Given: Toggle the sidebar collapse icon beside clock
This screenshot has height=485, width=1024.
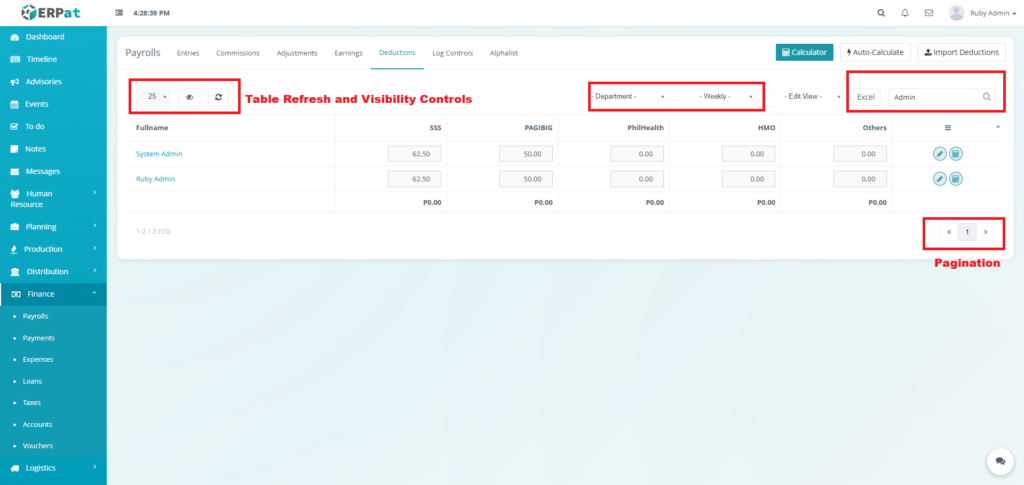Looking at the screenshot, I should pyautogui.click(x=119, y=12).
